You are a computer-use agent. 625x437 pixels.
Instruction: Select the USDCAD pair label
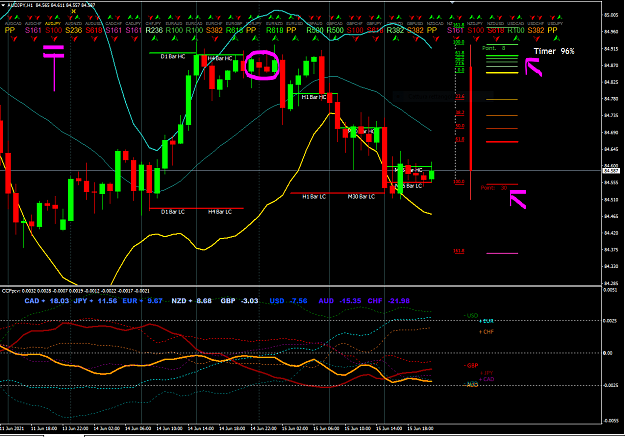point(515,24)
